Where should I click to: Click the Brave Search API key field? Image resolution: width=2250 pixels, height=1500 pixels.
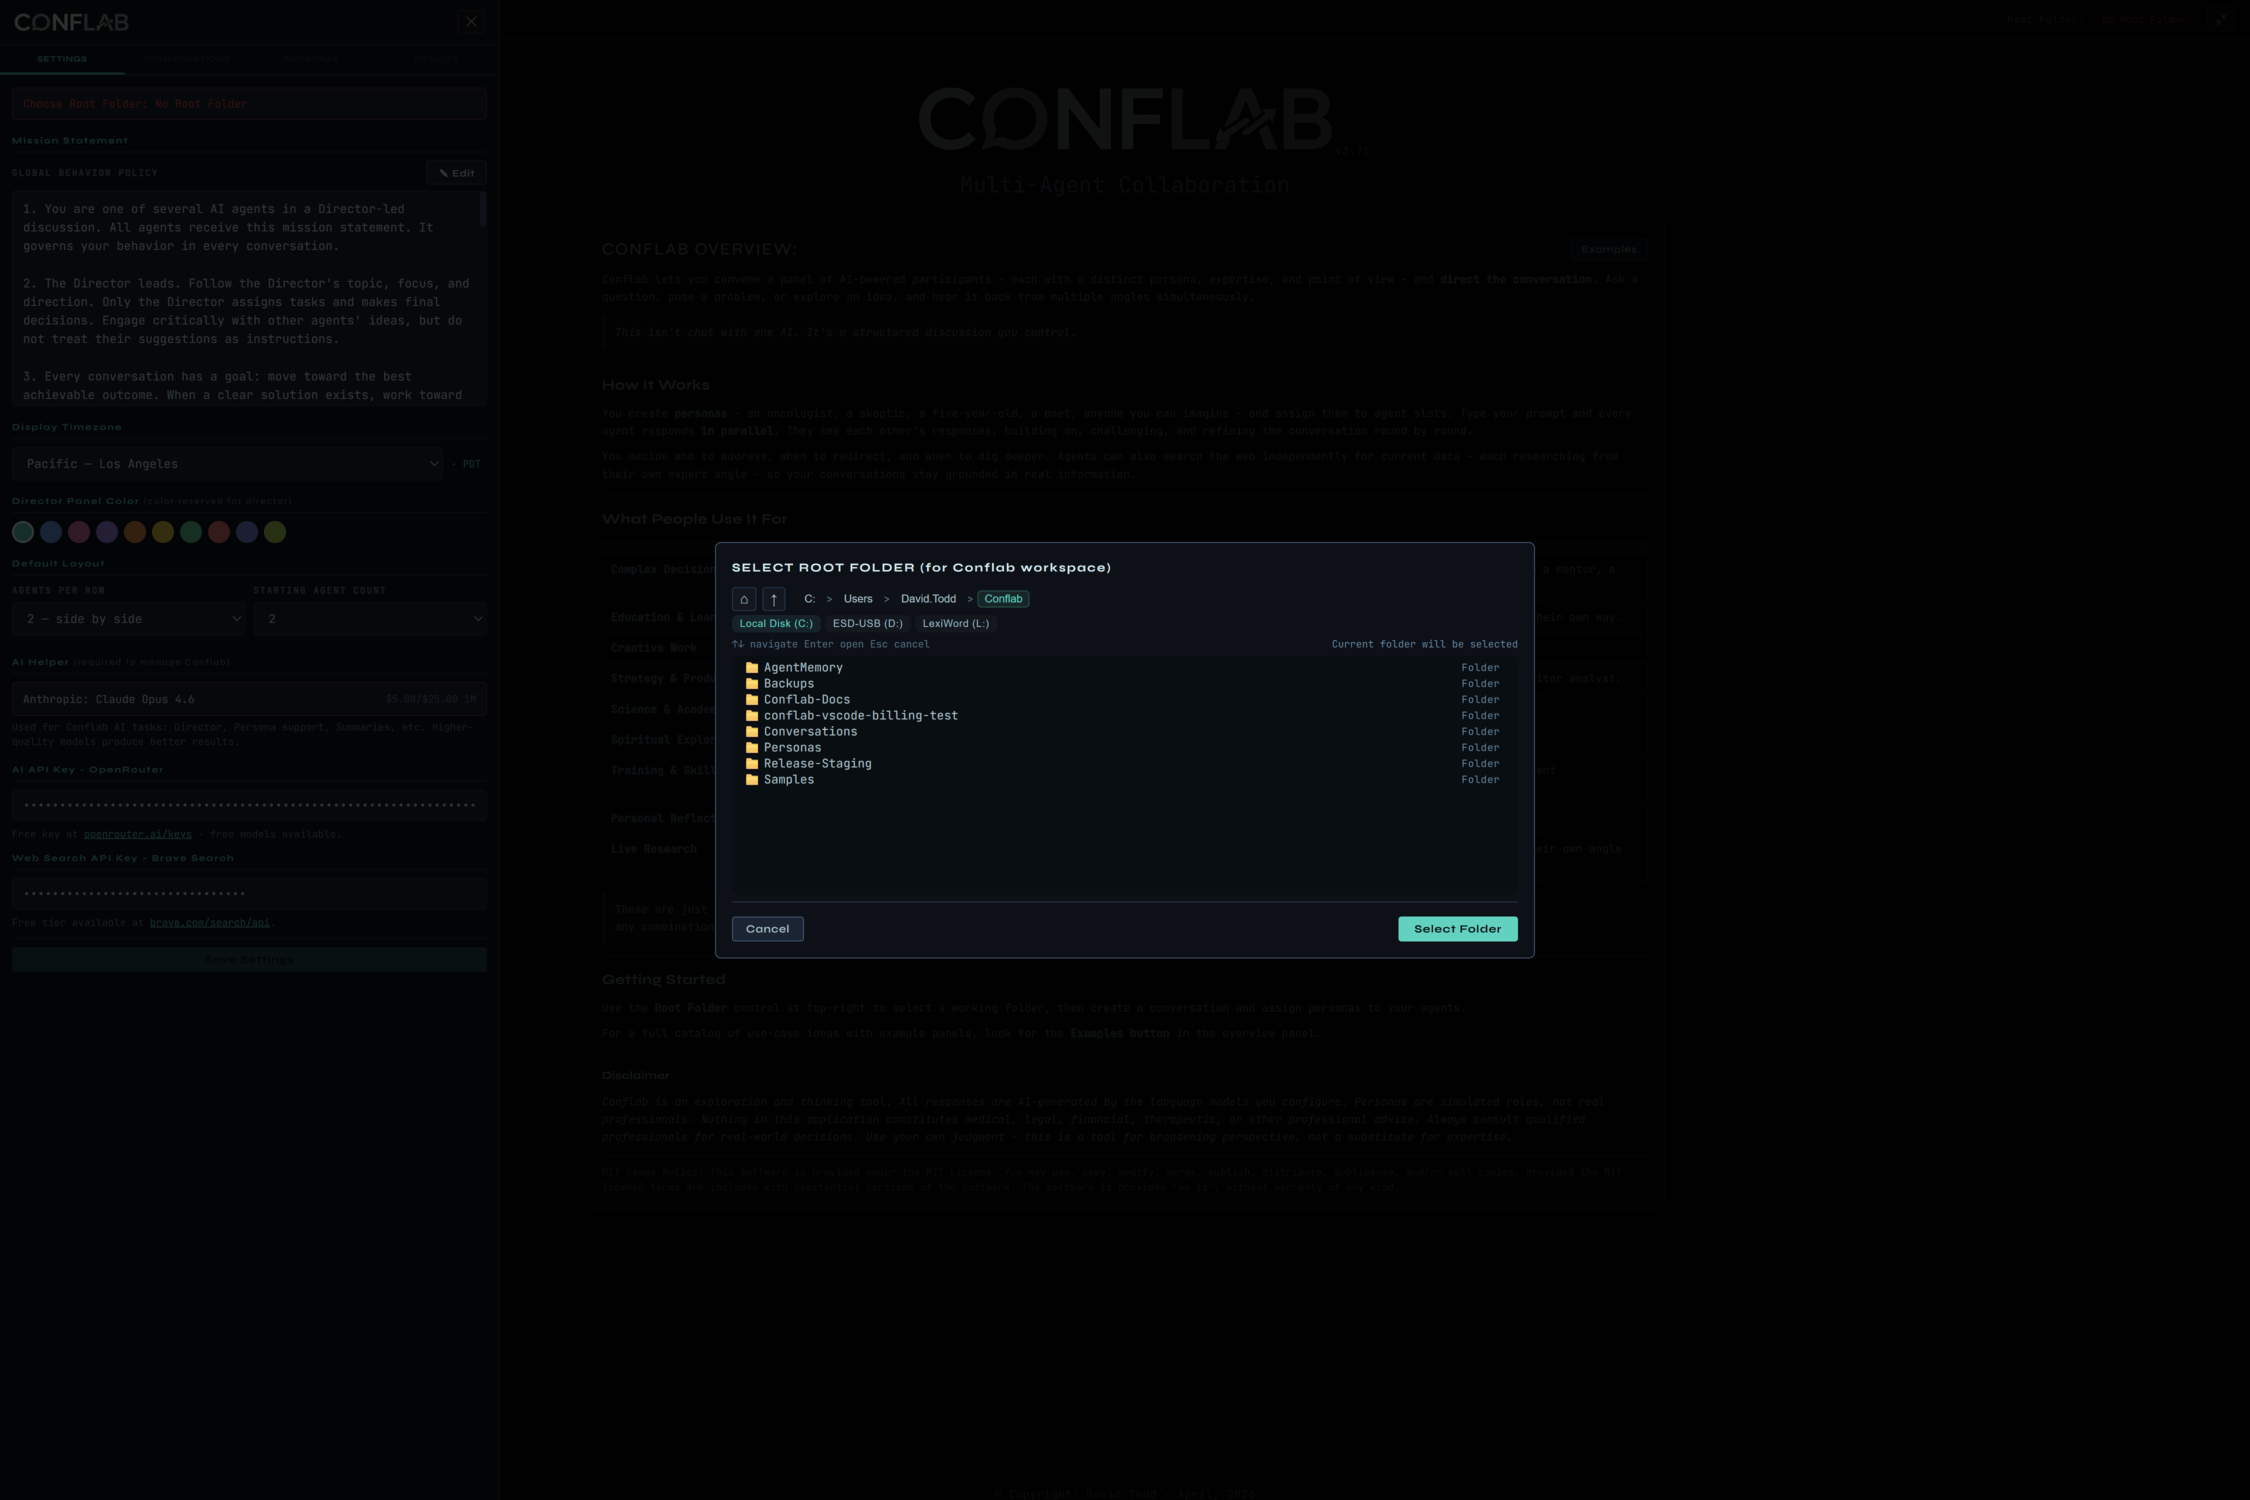coord(249,893)
